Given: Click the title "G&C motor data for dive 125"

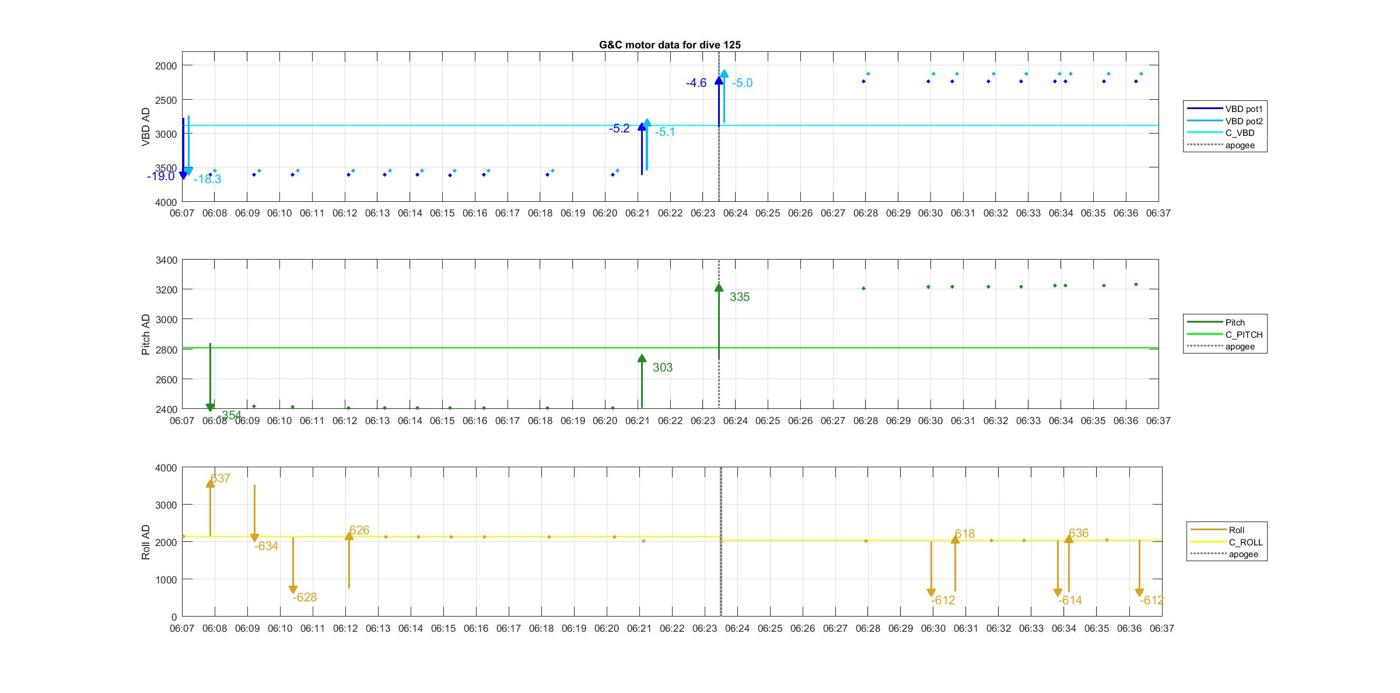Looking at the screenshot, I should point(670,45).
